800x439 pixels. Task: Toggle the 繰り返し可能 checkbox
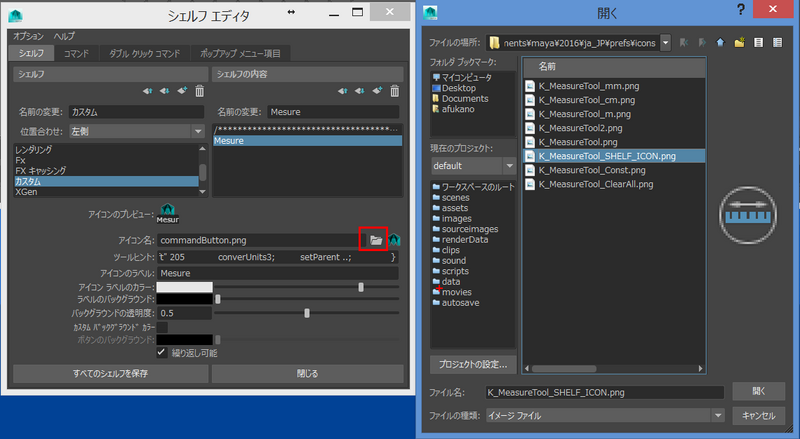point(162,353)
